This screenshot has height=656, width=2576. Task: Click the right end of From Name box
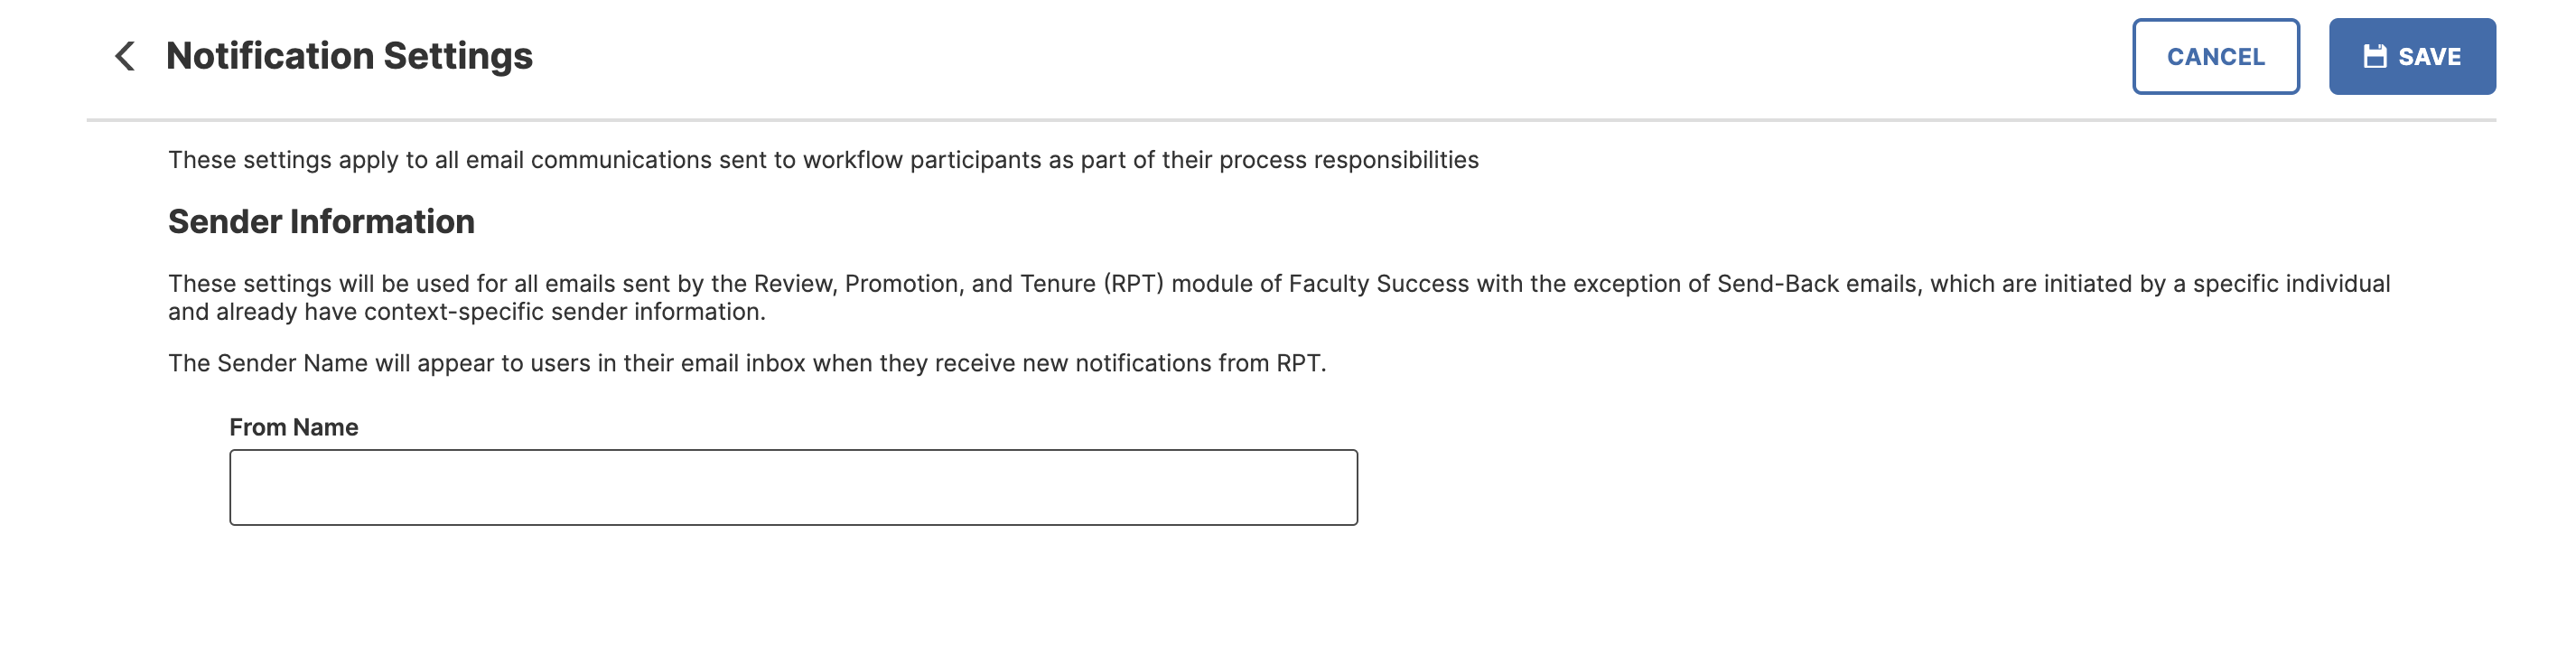pos(1338,487)
